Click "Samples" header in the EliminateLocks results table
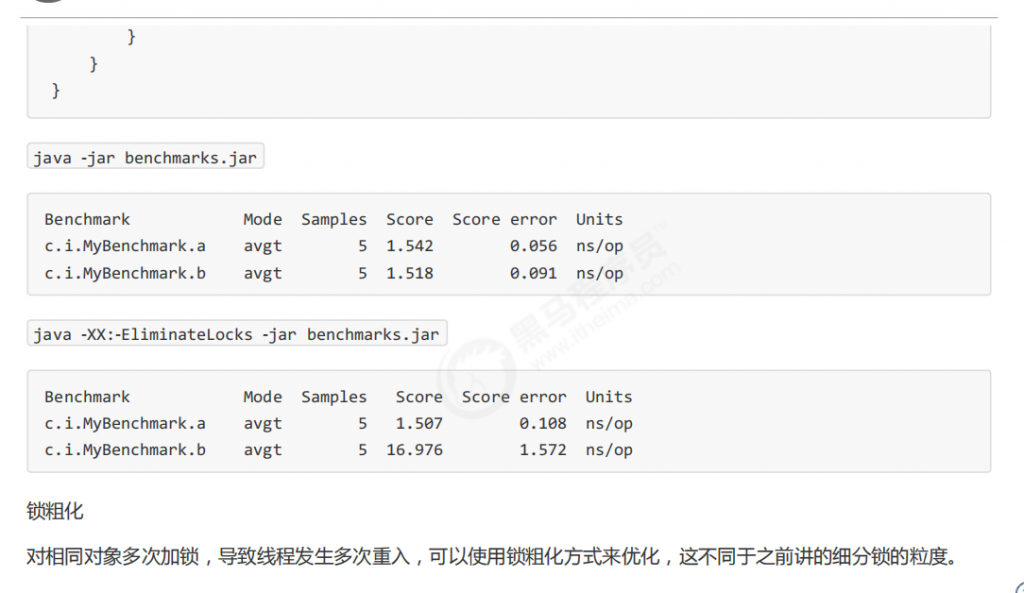 coord(334,397)
